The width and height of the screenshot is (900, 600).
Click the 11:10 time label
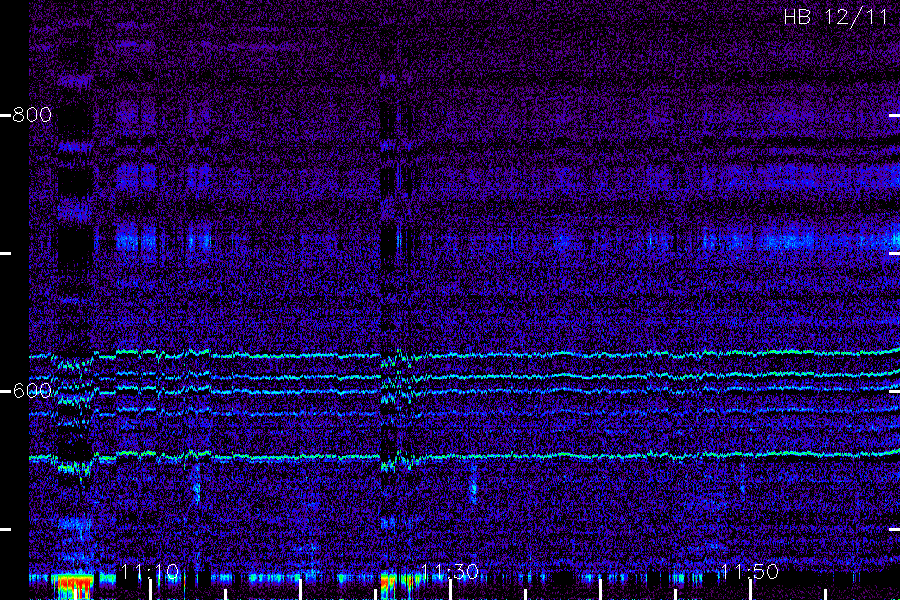(150, 571)
